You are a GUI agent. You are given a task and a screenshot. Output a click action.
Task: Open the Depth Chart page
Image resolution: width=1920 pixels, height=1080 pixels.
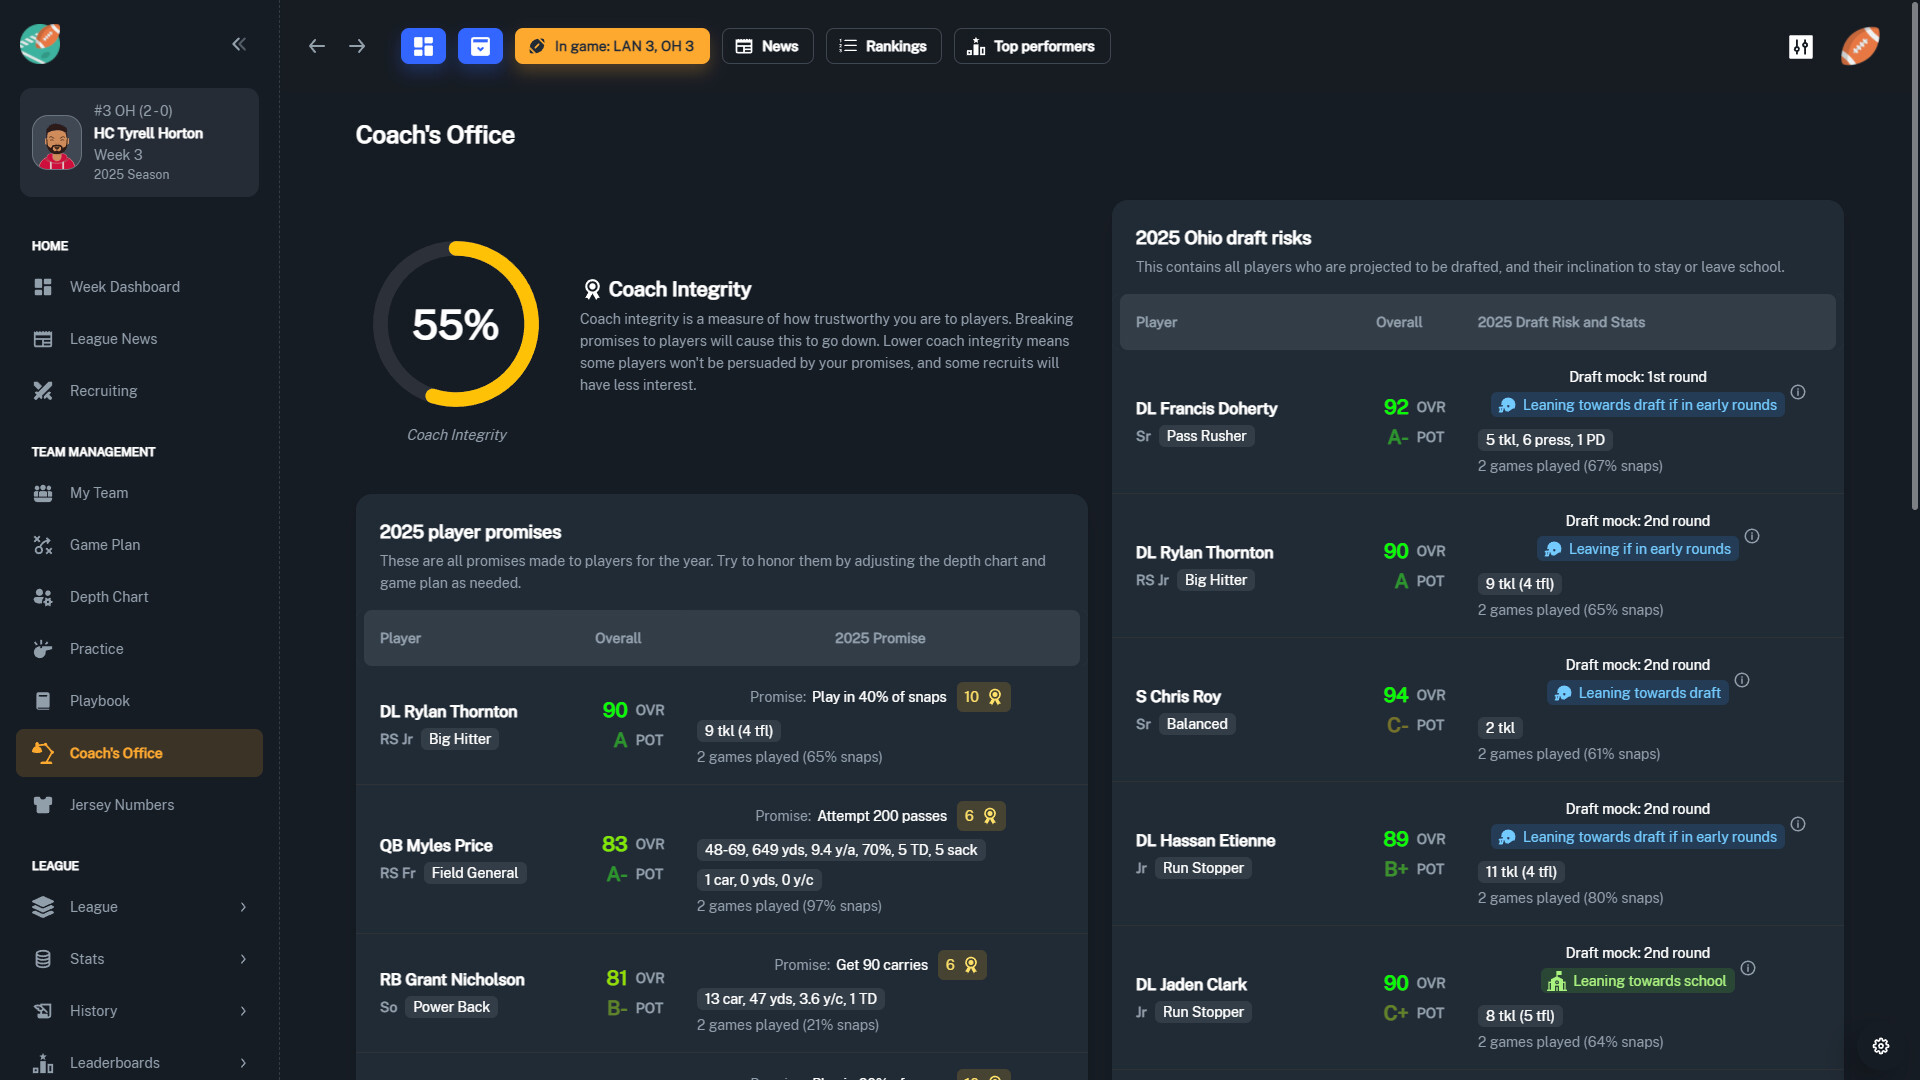pyautogui.click(x=110, y=596)
